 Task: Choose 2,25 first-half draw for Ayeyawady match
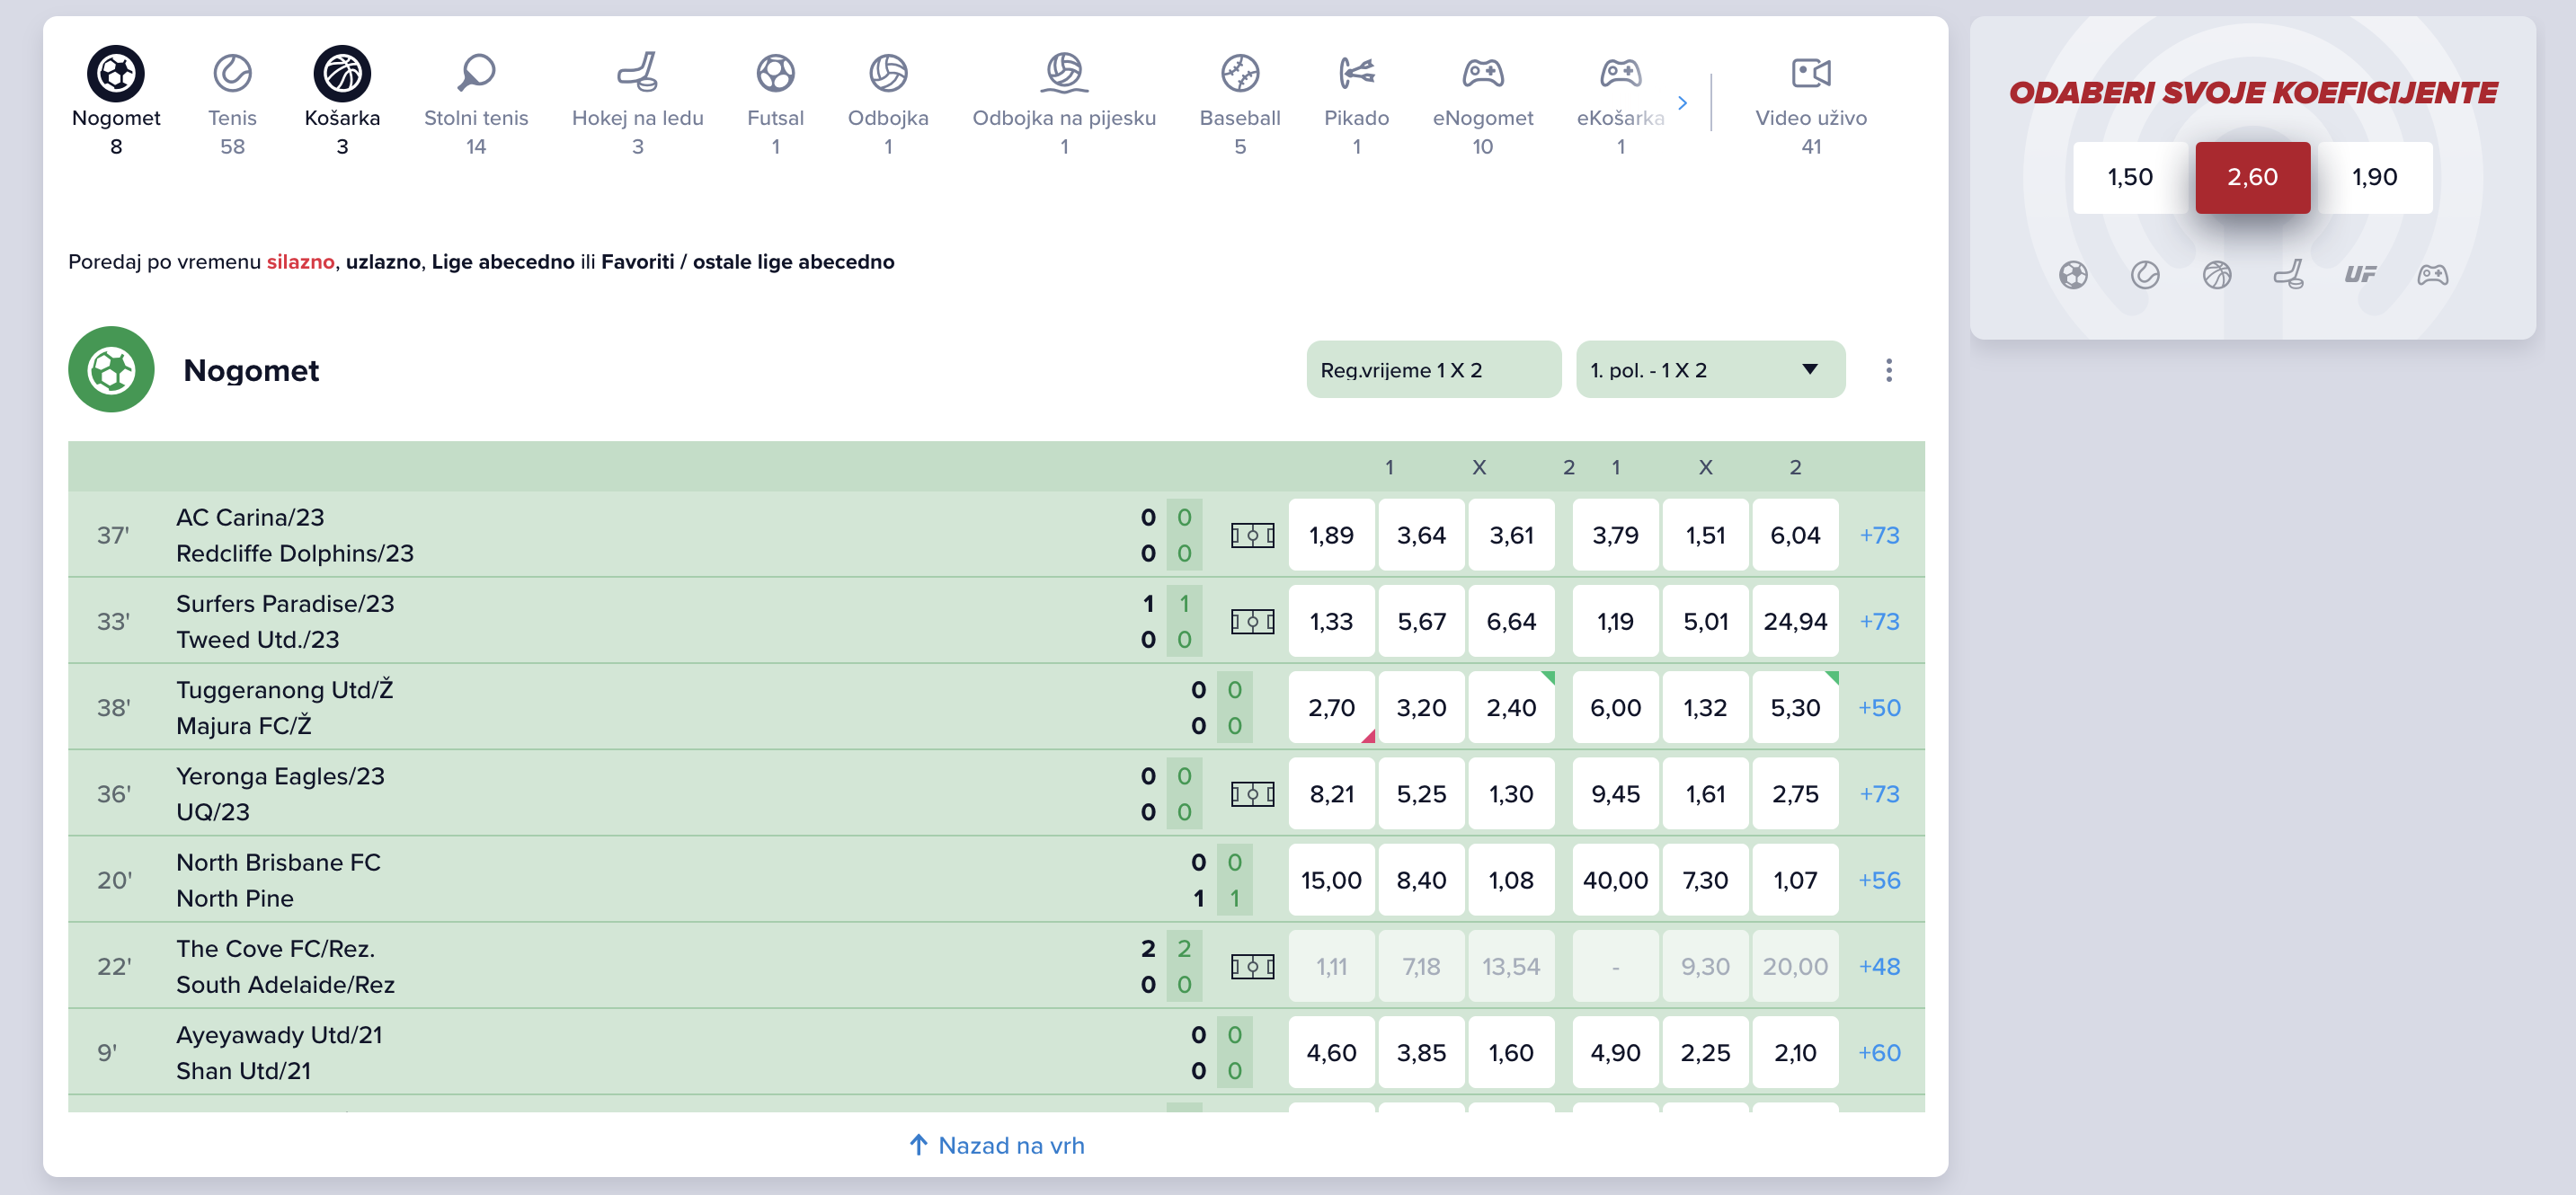tap(1705, 1053)
